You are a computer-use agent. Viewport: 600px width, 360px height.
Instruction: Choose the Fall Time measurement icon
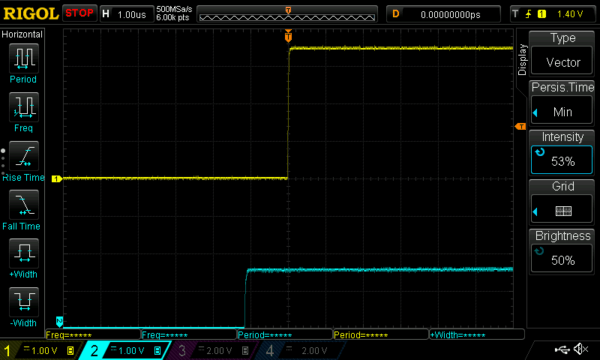click(x=24, y=204)
